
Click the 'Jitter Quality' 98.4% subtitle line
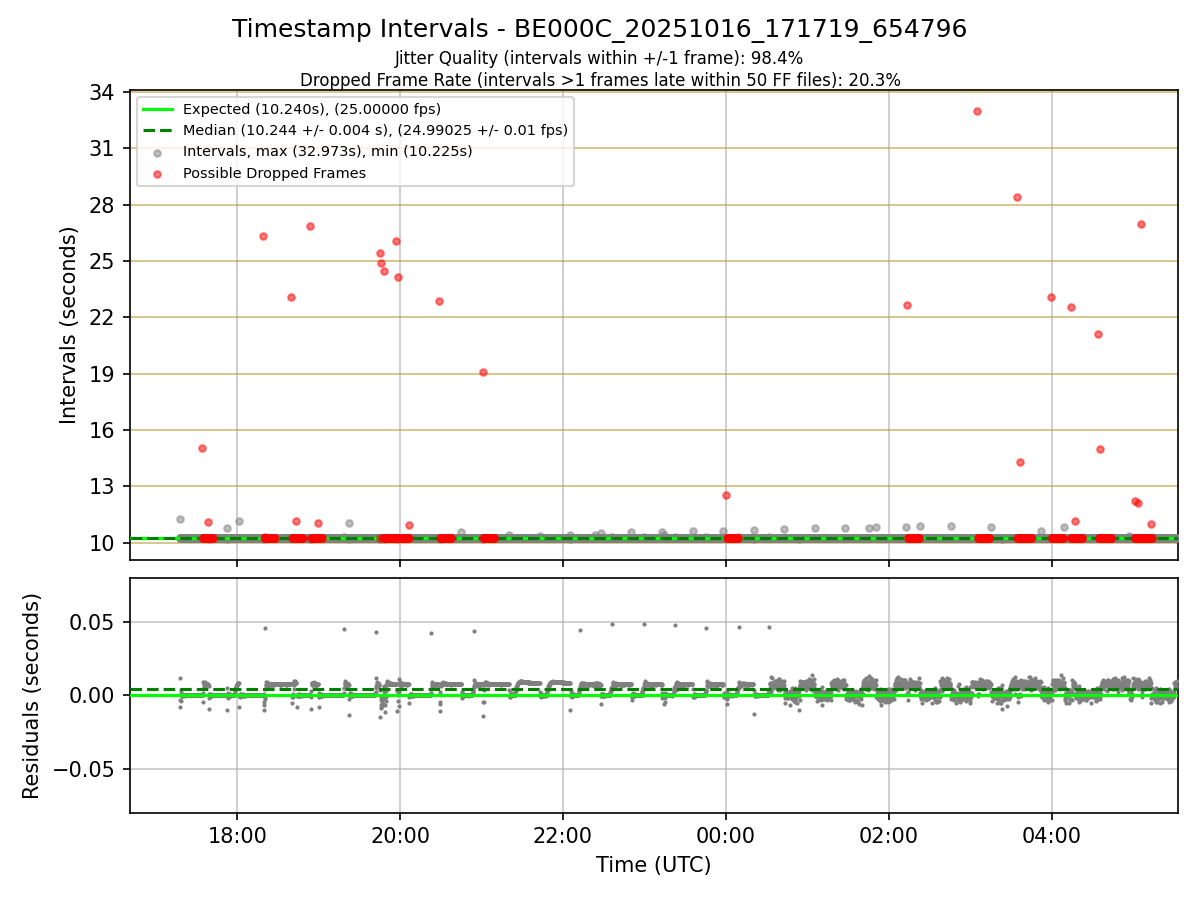[599, 58]
